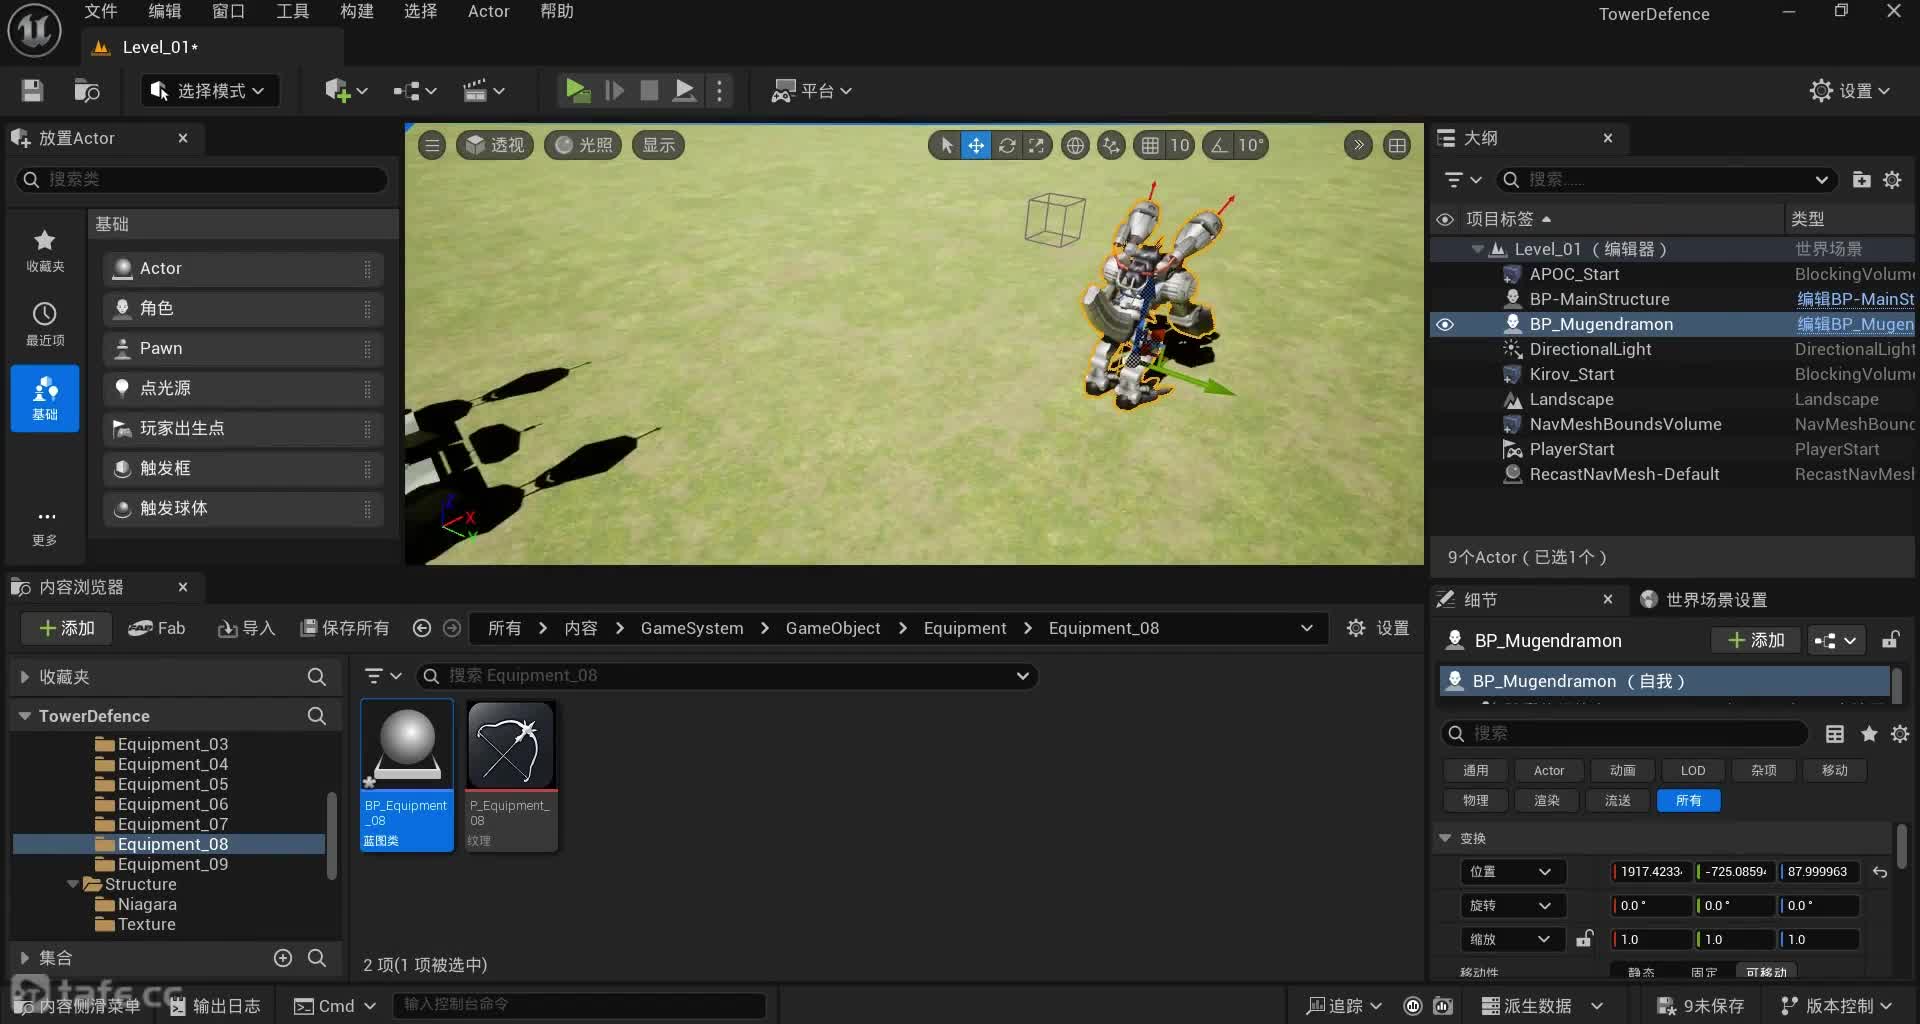Save the current level with the floppy disk icon
Image resolution: width=1920 pixels, height=1024 pixels.
[x=32, y=91]
